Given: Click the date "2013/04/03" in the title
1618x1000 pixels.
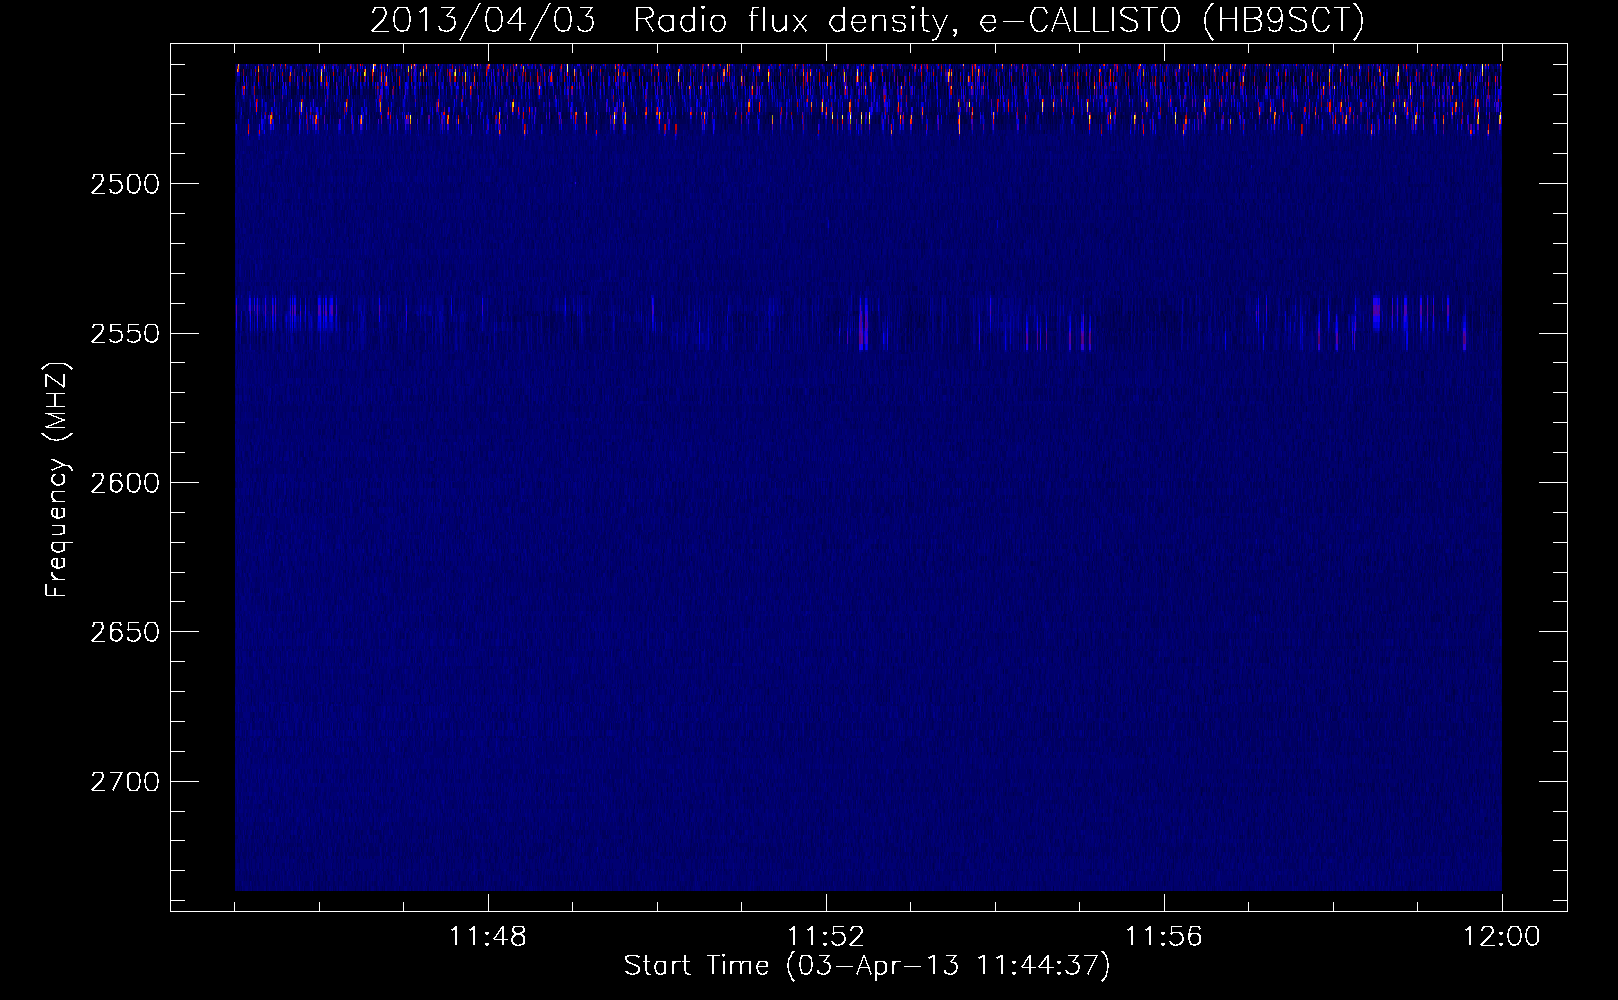Looking at the screenshot, I should click(x=483, y=20).
